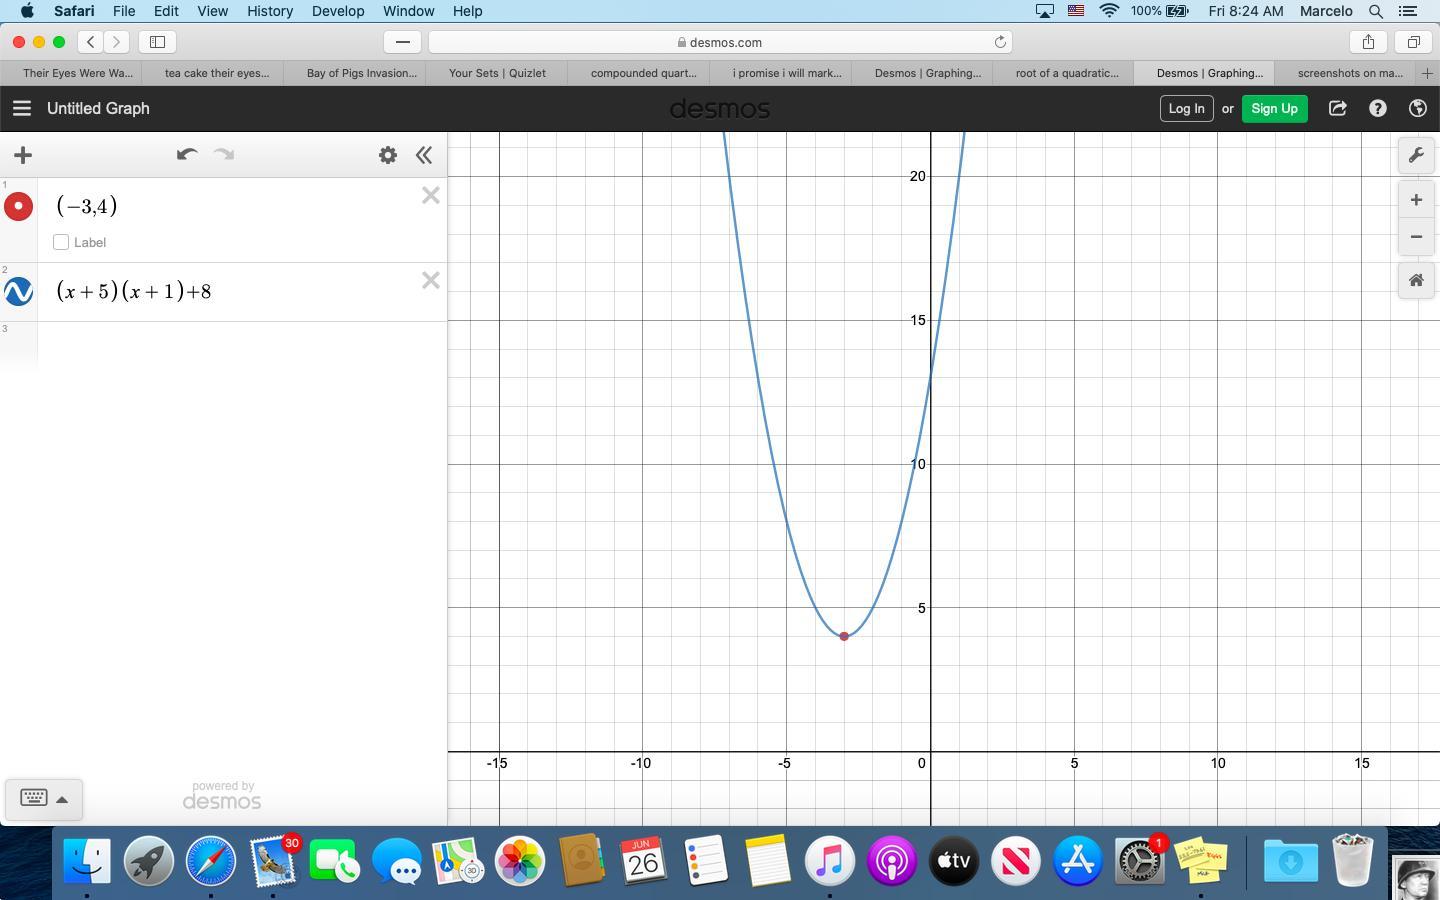Switch to the Bay of Pigs Invasion tab
The image size is (1440, 900).
tap(361, 73)
